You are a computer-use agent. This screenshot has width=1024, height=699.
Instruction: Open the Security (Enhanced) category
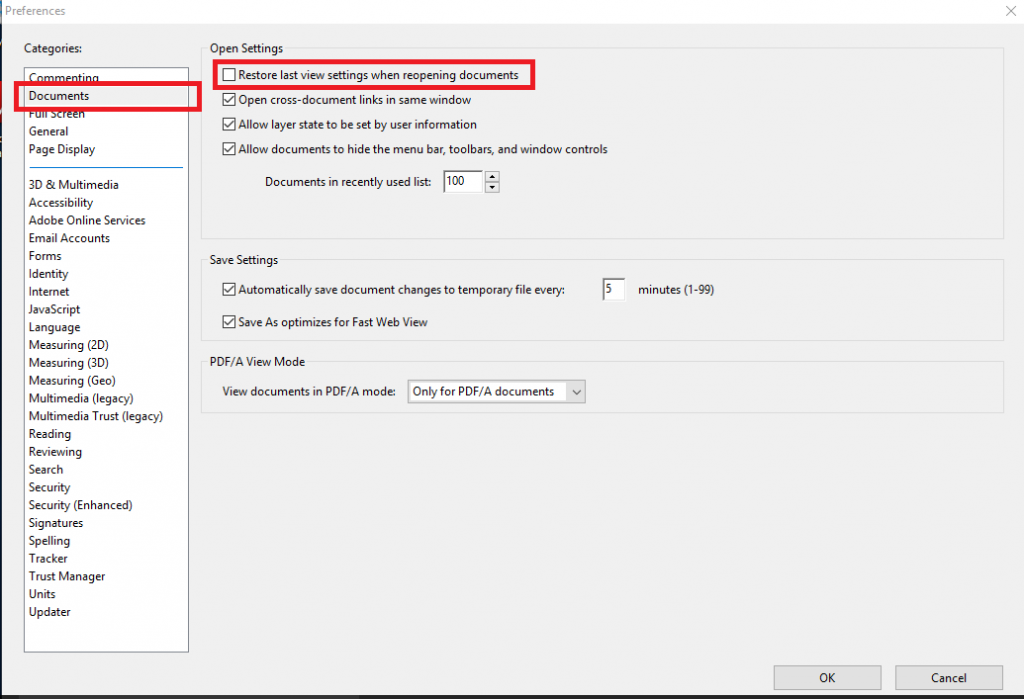(80, 505)
